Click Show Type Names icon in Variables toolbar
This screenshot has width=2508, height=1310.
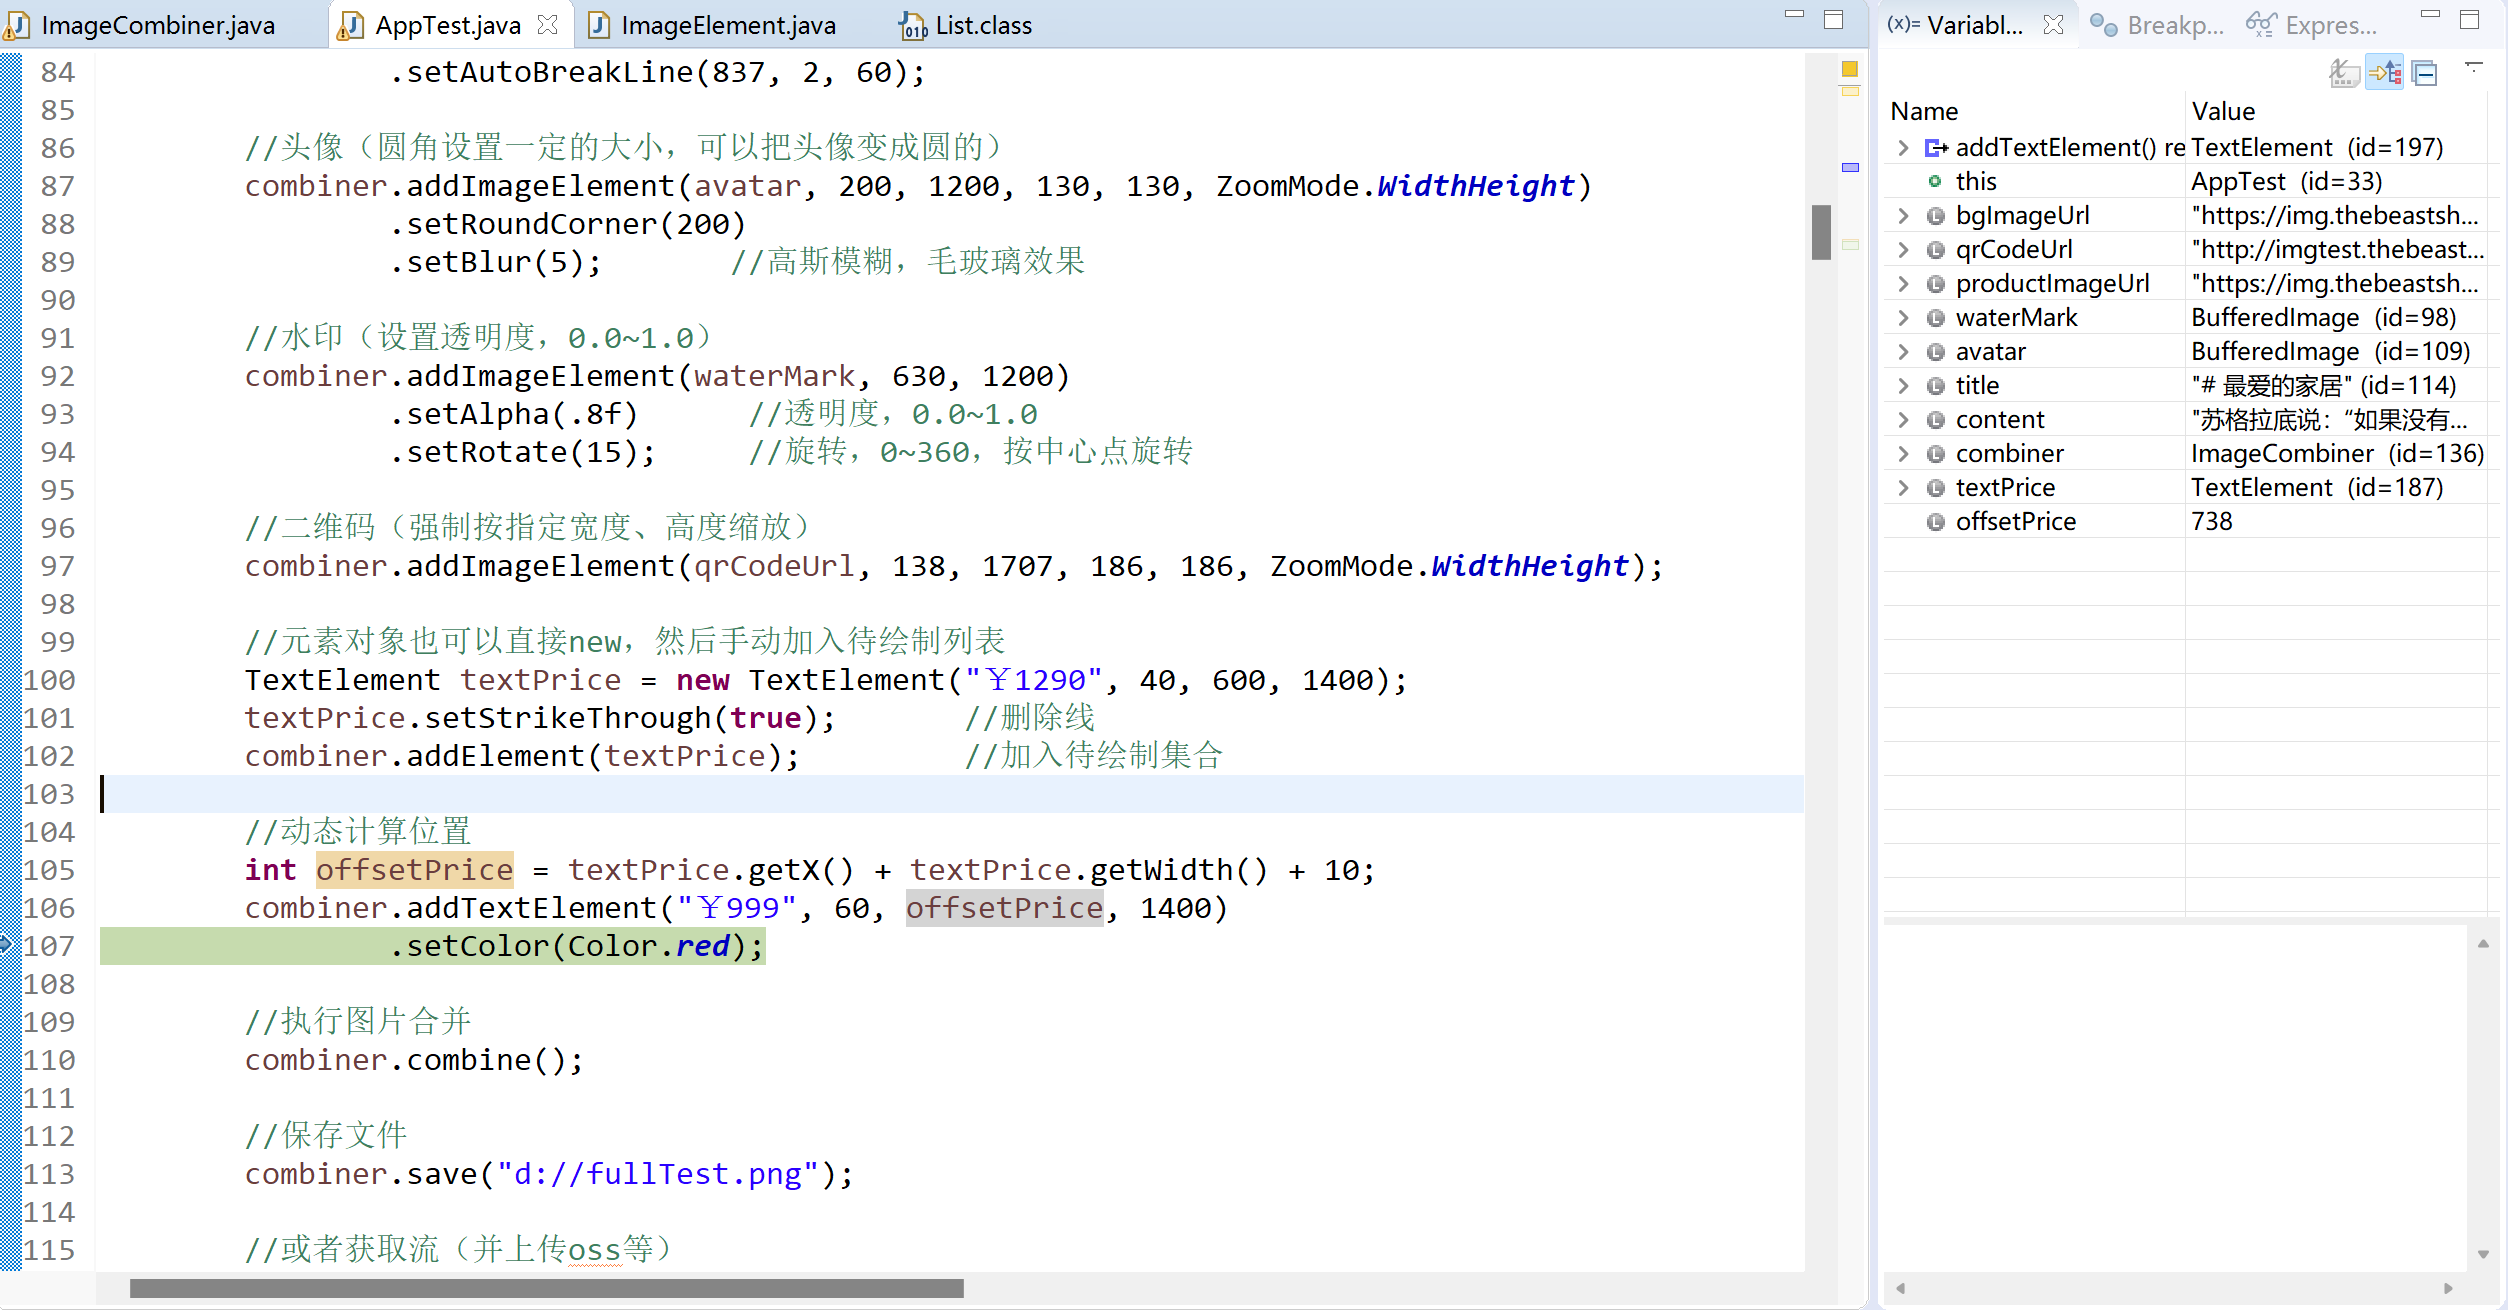2344,73
